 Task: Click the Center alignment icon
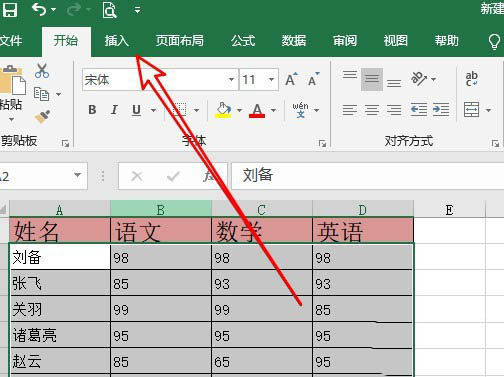coord(372,110)
